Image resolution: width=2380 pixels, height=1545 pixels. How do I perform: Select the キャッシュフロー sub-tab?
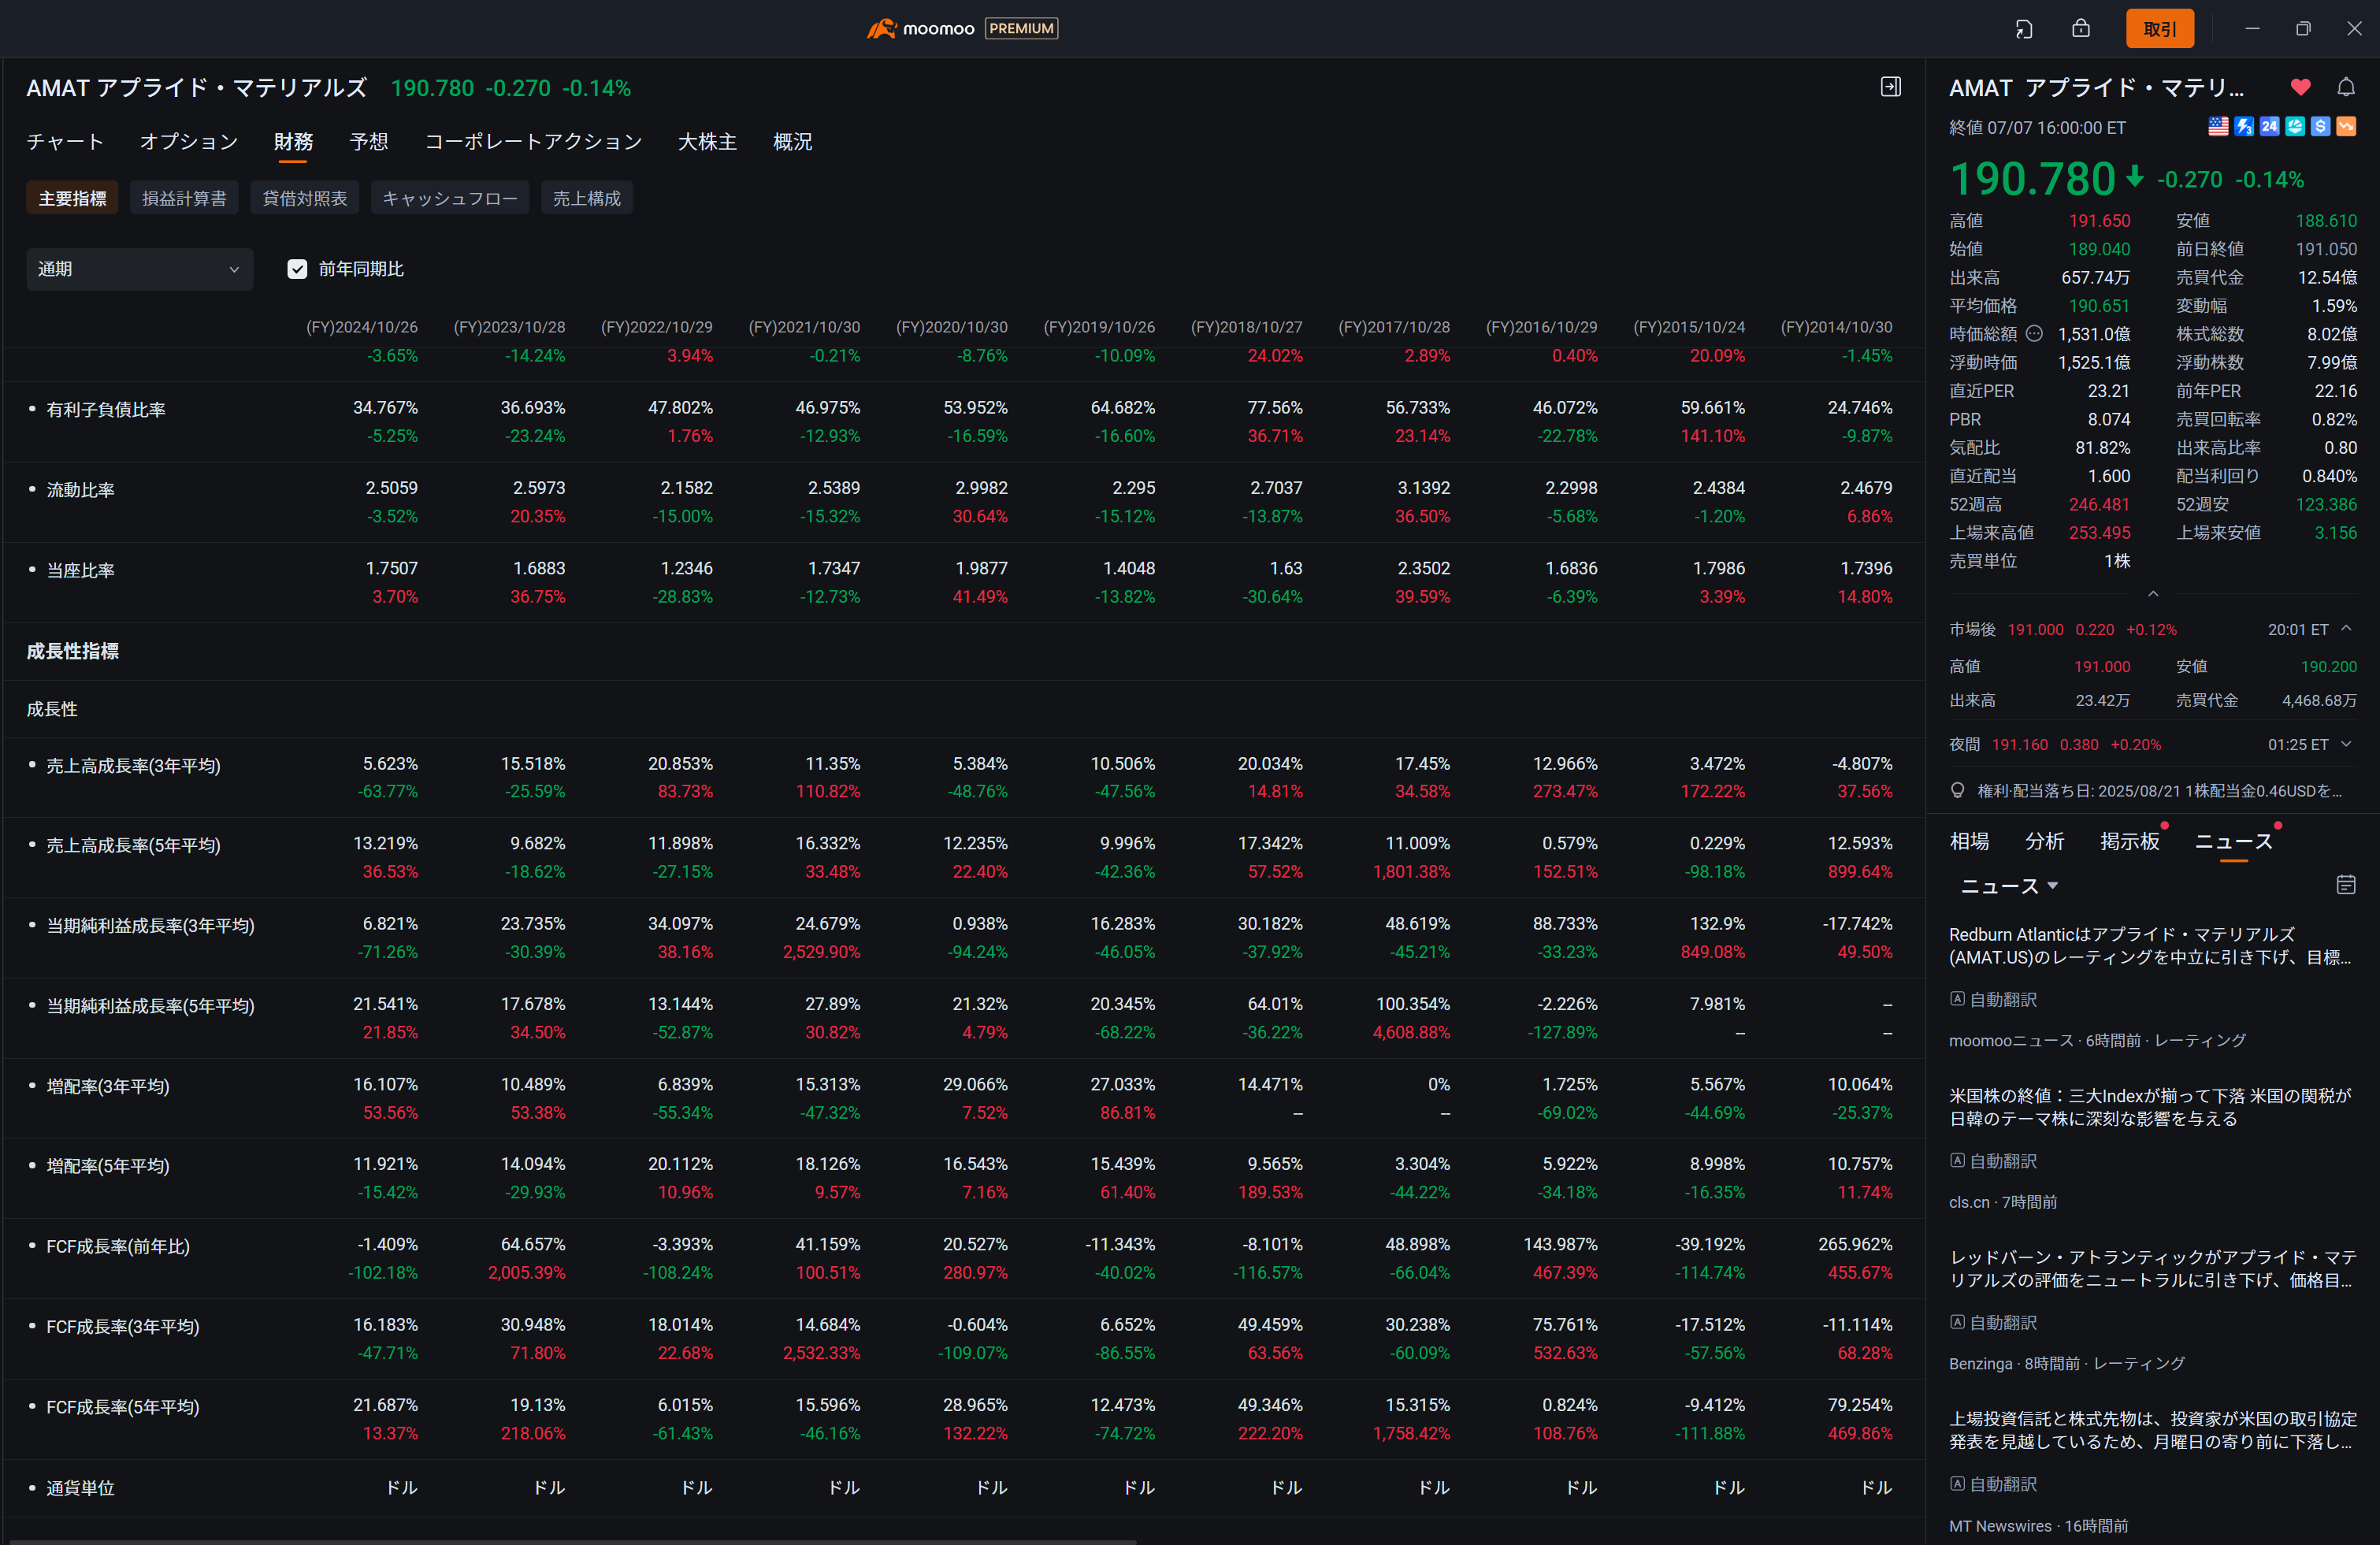450,198
